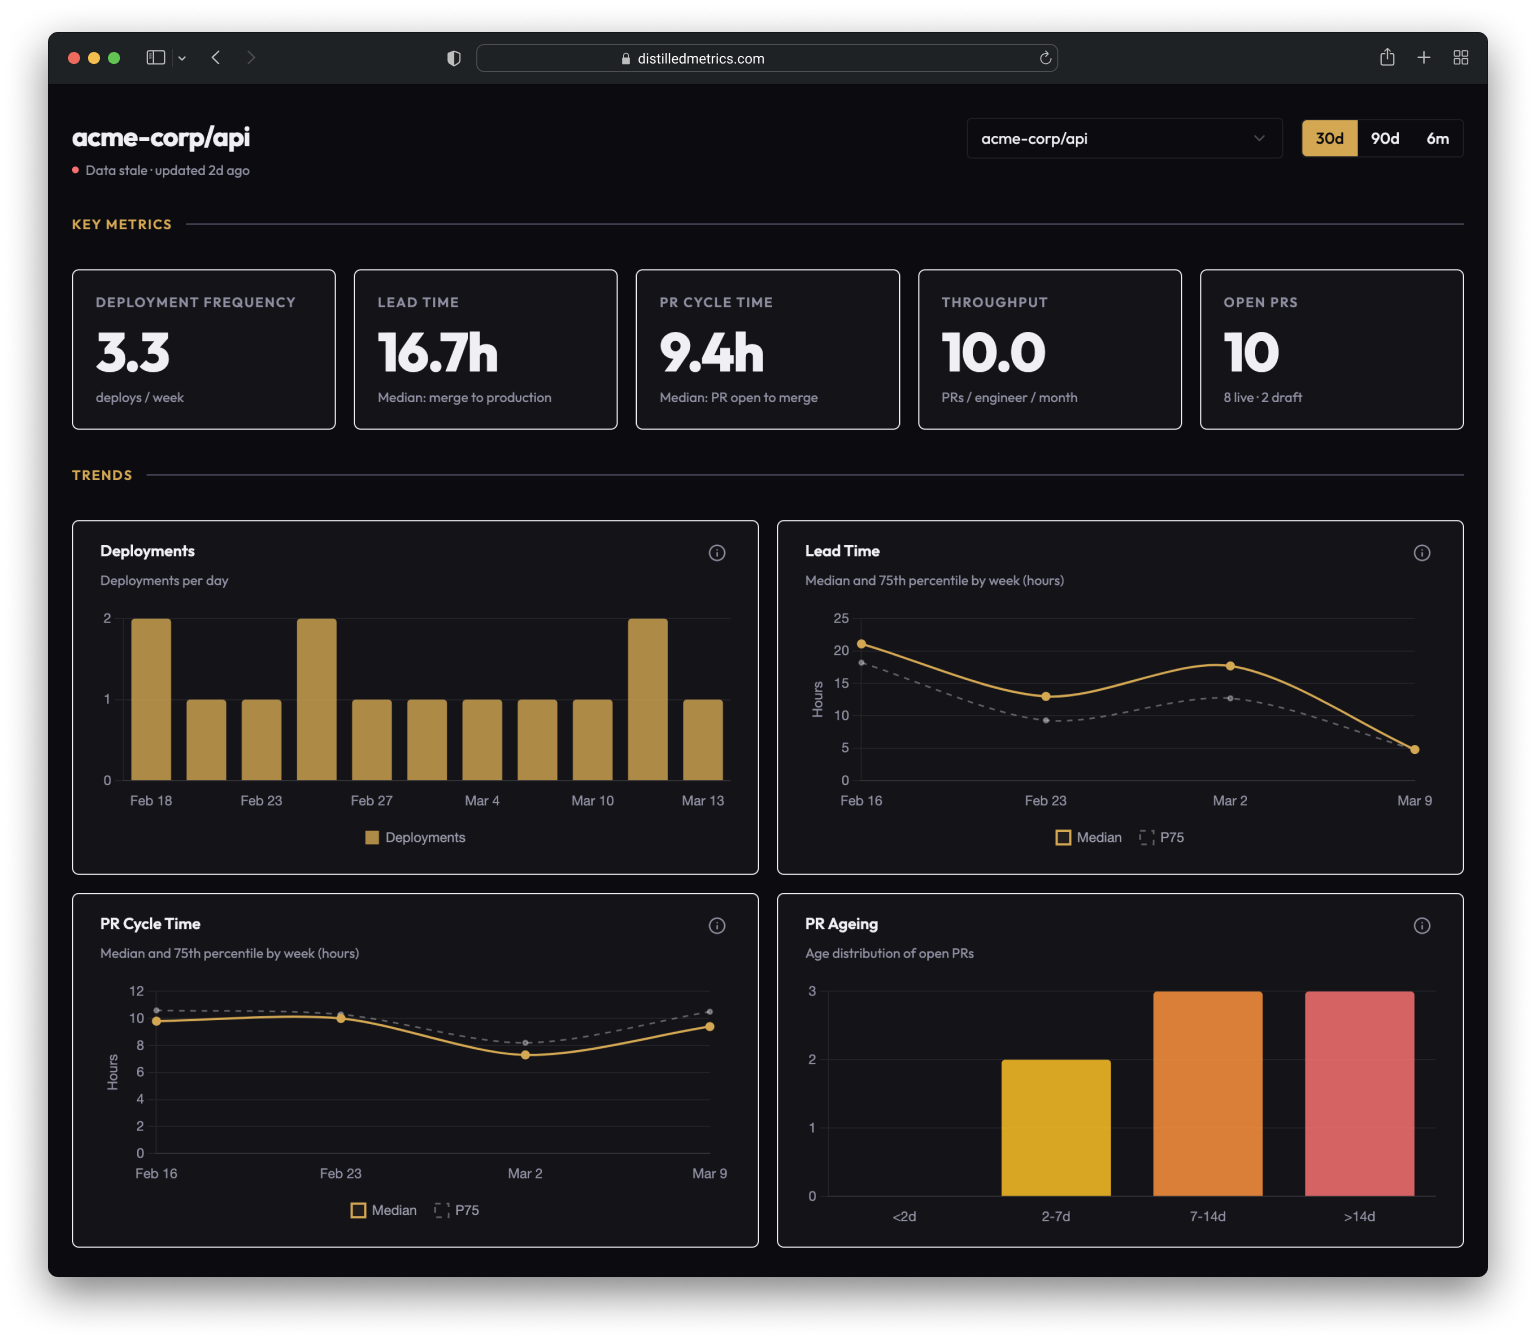Screen dimensions: 1536x1341
Task: Open a new browser tab with the plus icon
Action: 1424,57
